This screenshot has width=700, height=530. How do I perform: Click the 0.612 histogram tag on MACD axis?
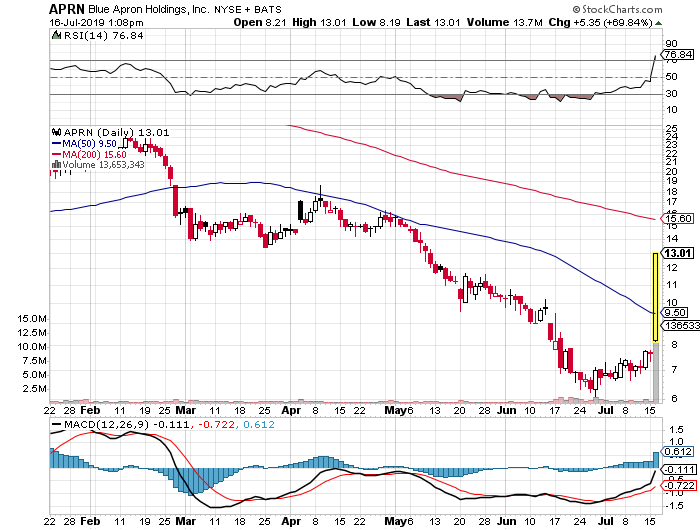(x=677, y=452)
